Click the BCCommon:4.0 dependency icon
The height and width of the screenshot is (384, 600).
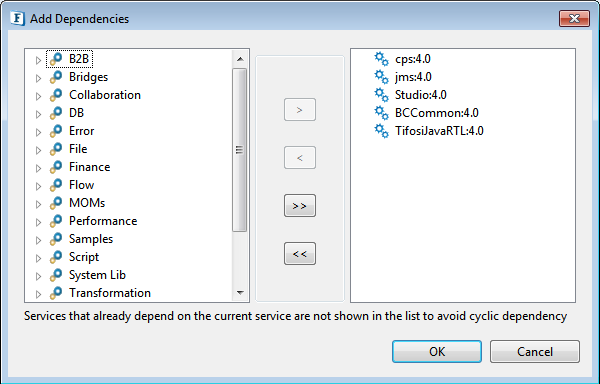[x=381, y=113]
